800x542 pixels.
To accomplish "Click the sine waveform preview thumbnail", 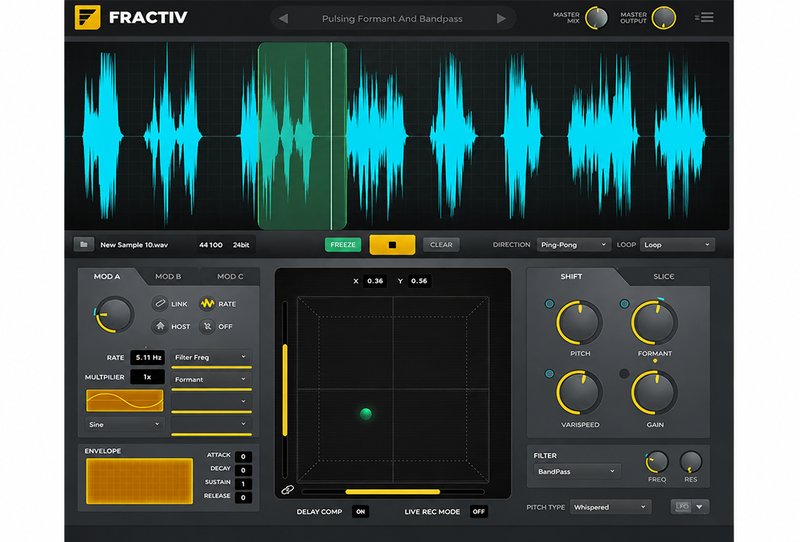I will point(124,401).
